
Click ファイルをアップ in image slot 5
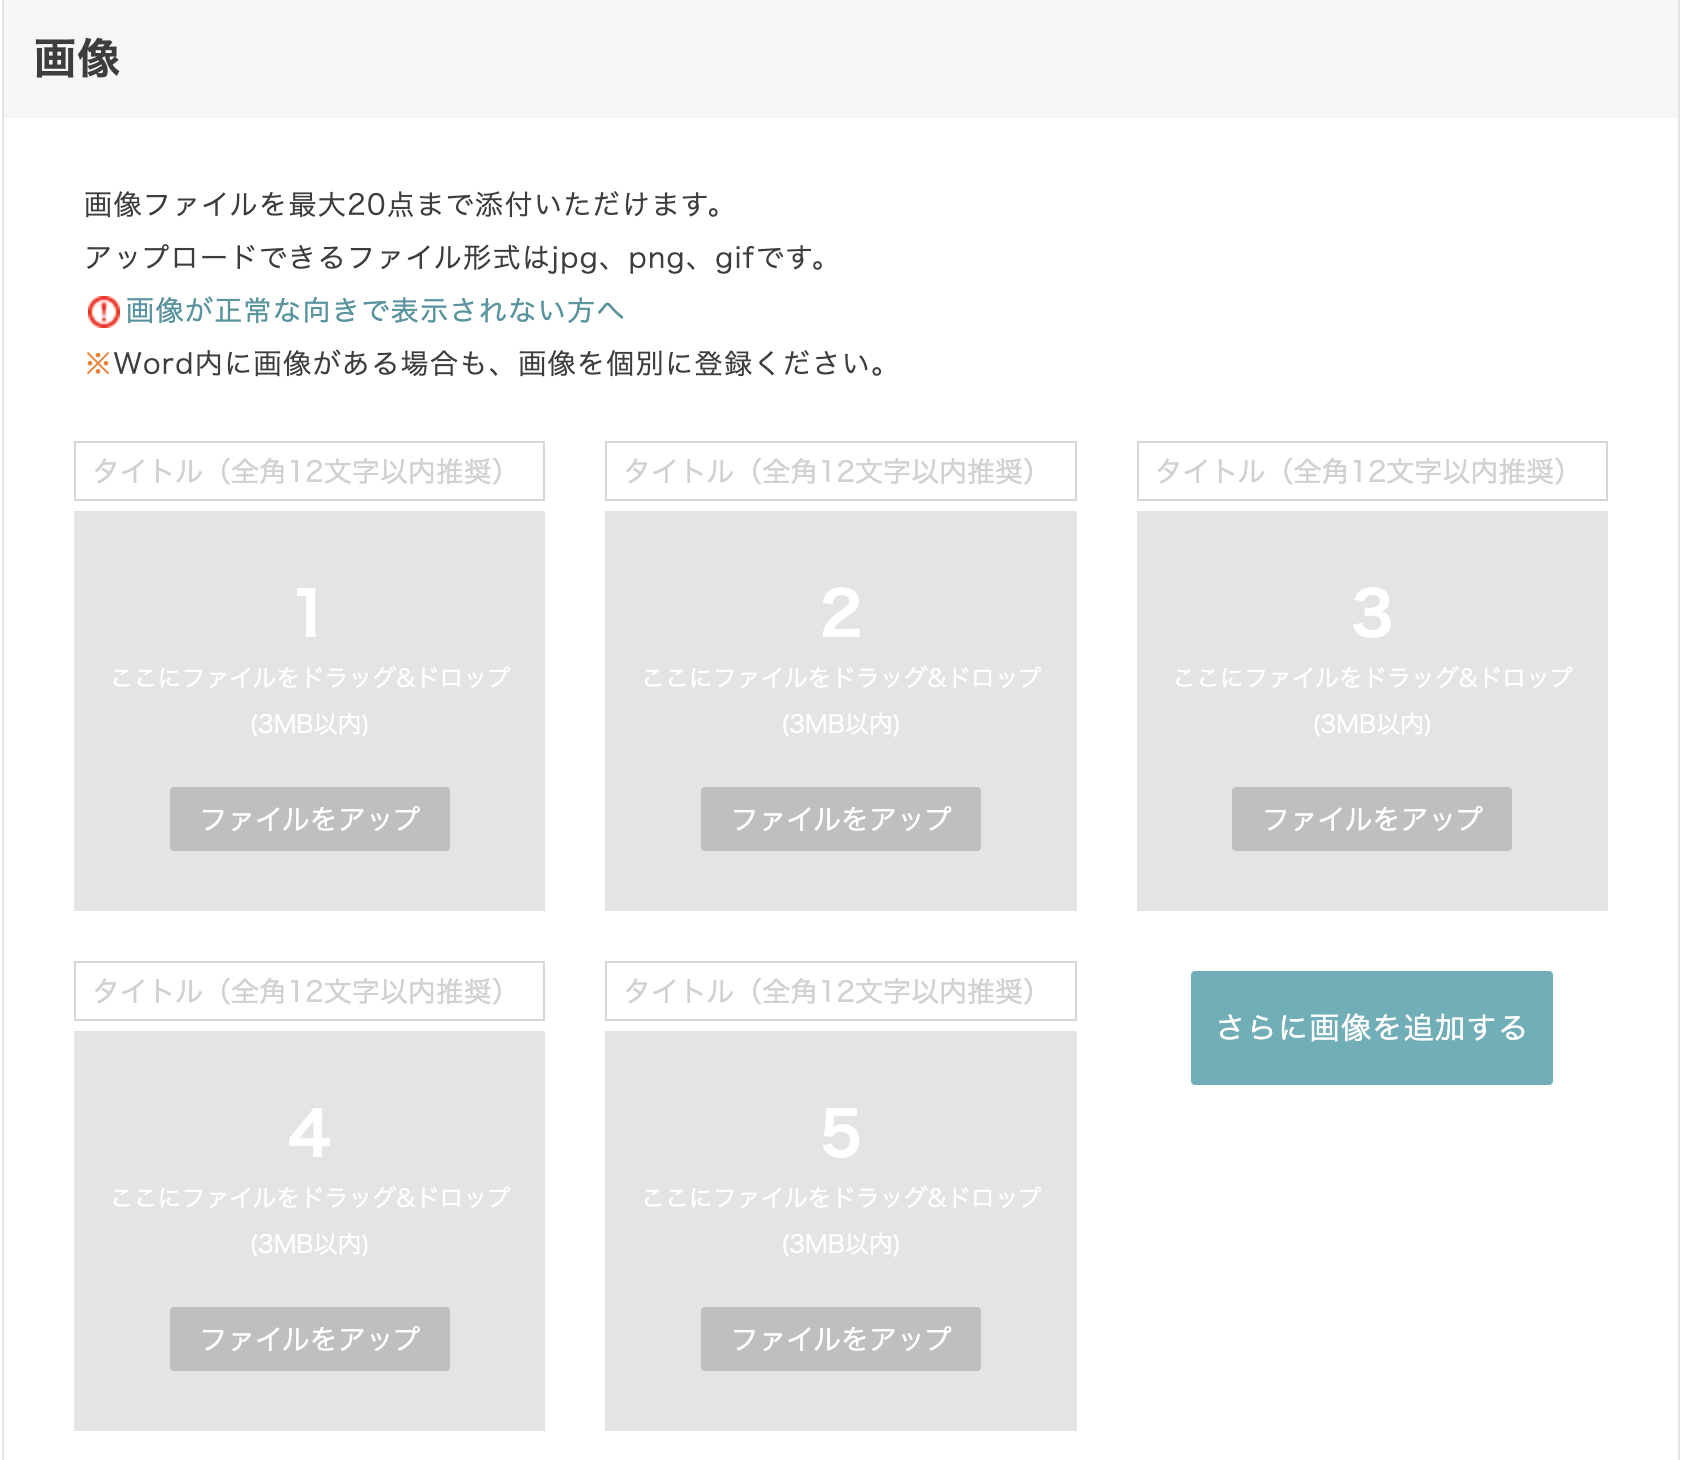point(840,1339)
